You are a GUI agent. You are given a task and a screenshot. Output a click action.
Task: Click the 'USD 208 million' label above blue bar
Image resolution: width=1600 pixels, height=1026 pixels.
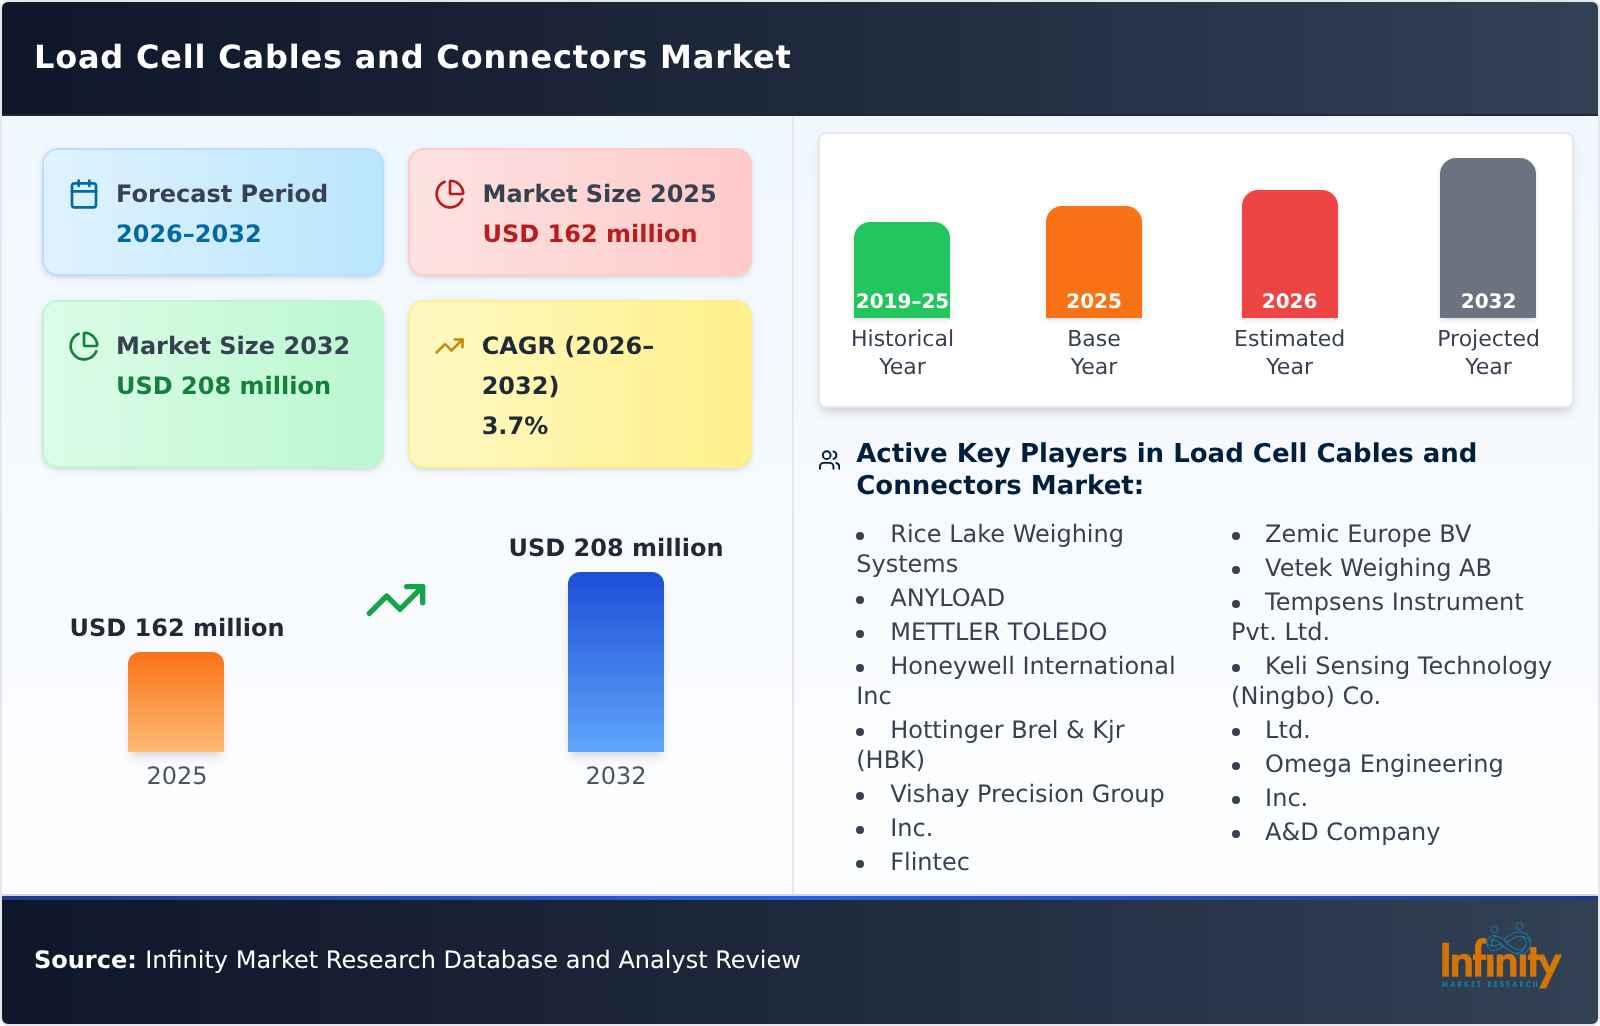(x=616, y=548)
